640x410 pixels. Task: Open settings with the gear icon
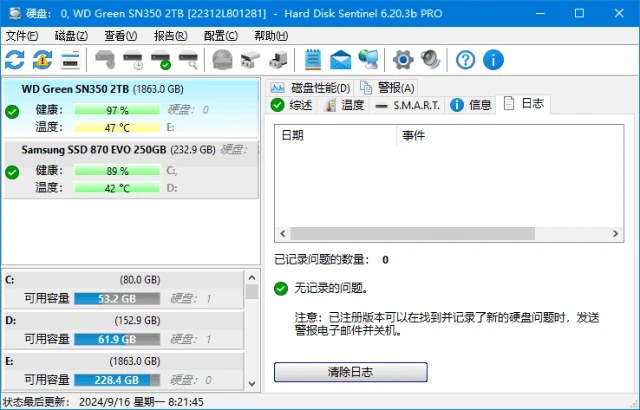click(x=403, y=59)
